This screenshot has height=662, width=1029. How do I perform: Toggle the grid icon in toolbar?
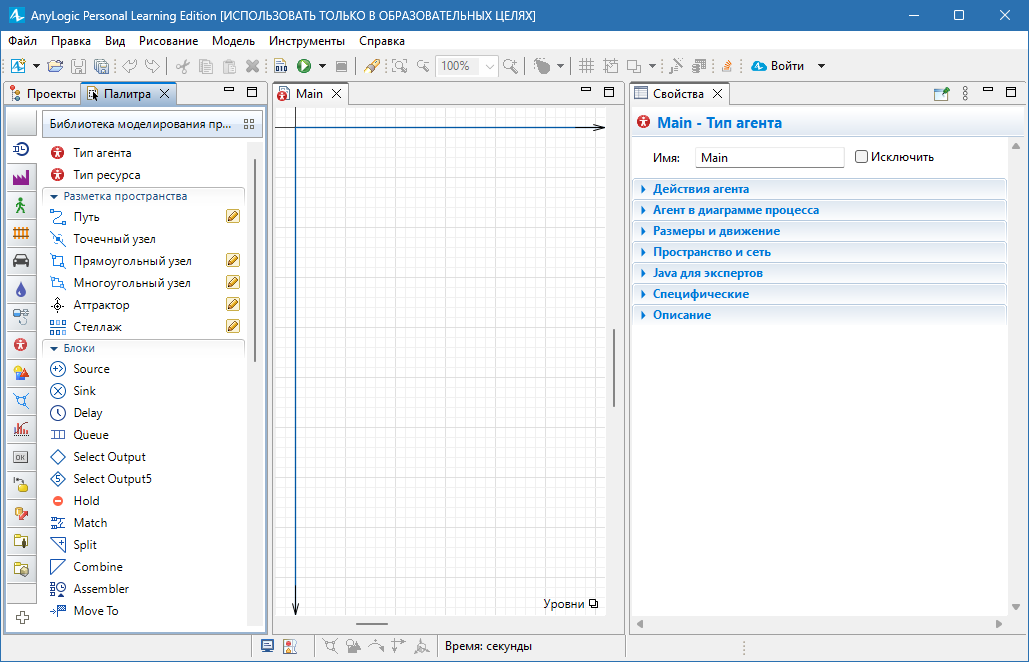pos(586,66)
